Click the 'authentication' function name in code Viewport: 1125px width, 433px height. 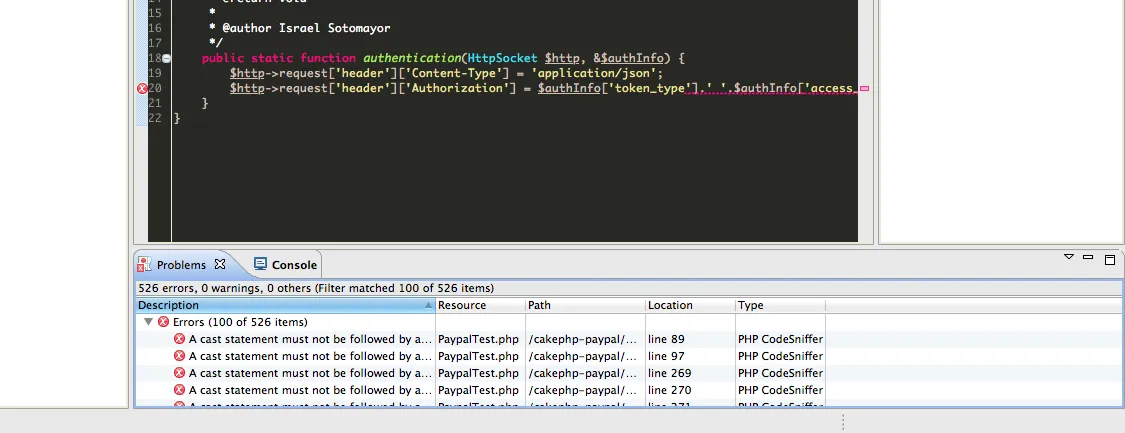412,58
